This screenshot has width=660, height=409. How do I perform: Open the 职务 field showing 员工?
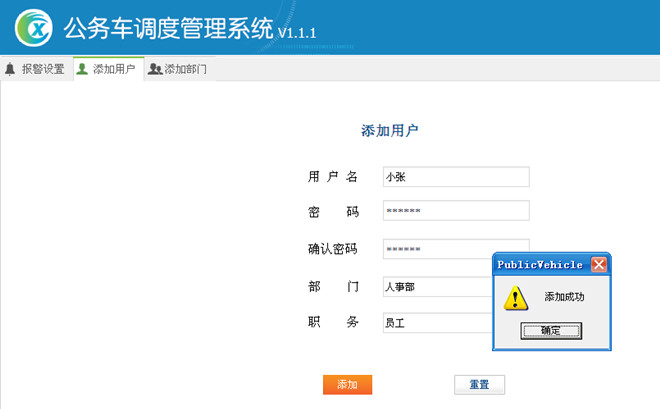(x=437, y=322)
